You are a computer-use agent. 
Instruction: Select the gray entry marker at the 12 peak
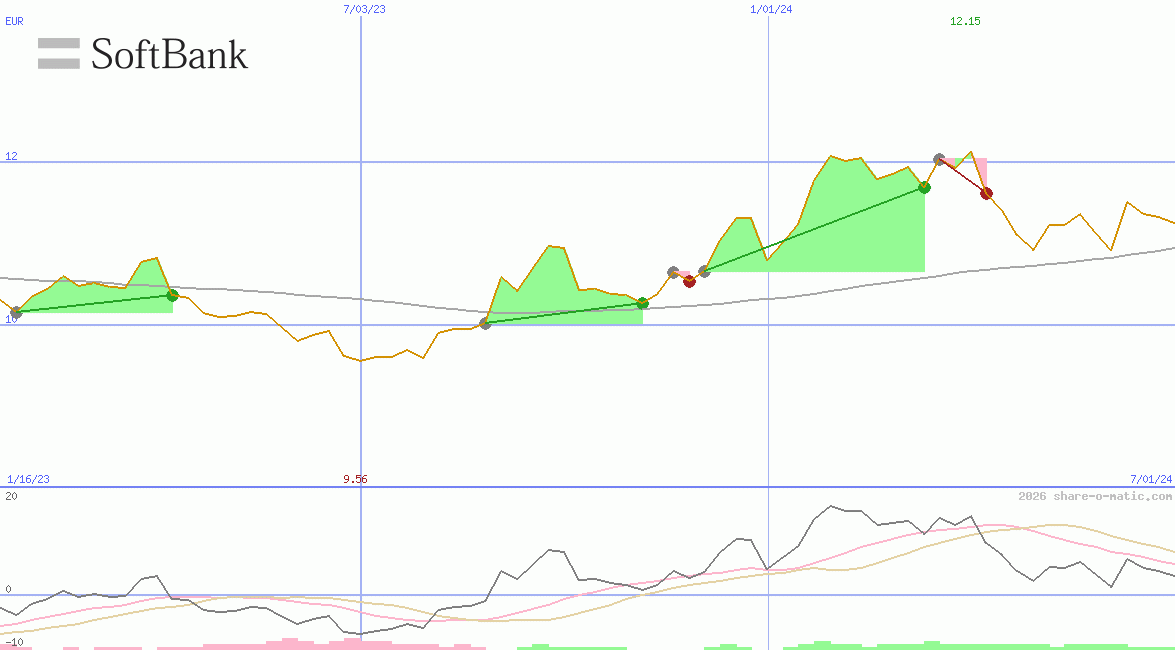939,157
